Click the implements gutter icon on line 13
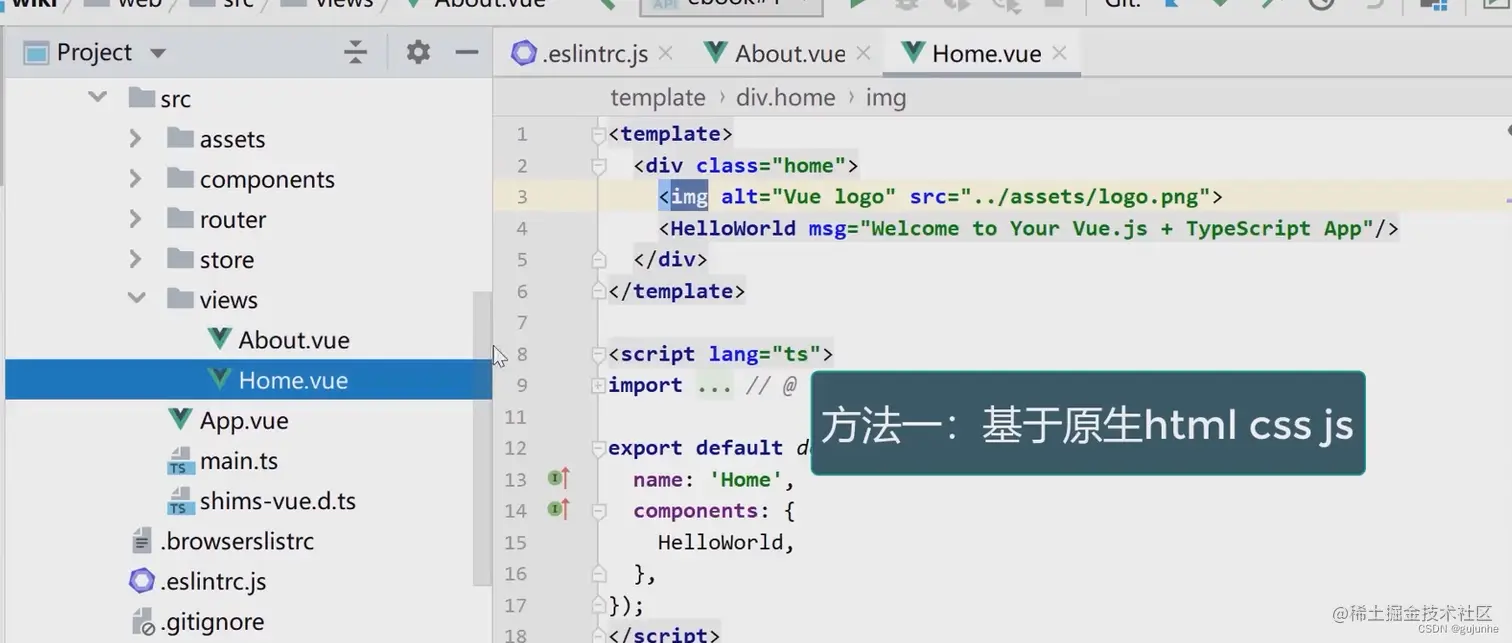The width and height of the screenshot is (1512, 643). coord(559,479)
